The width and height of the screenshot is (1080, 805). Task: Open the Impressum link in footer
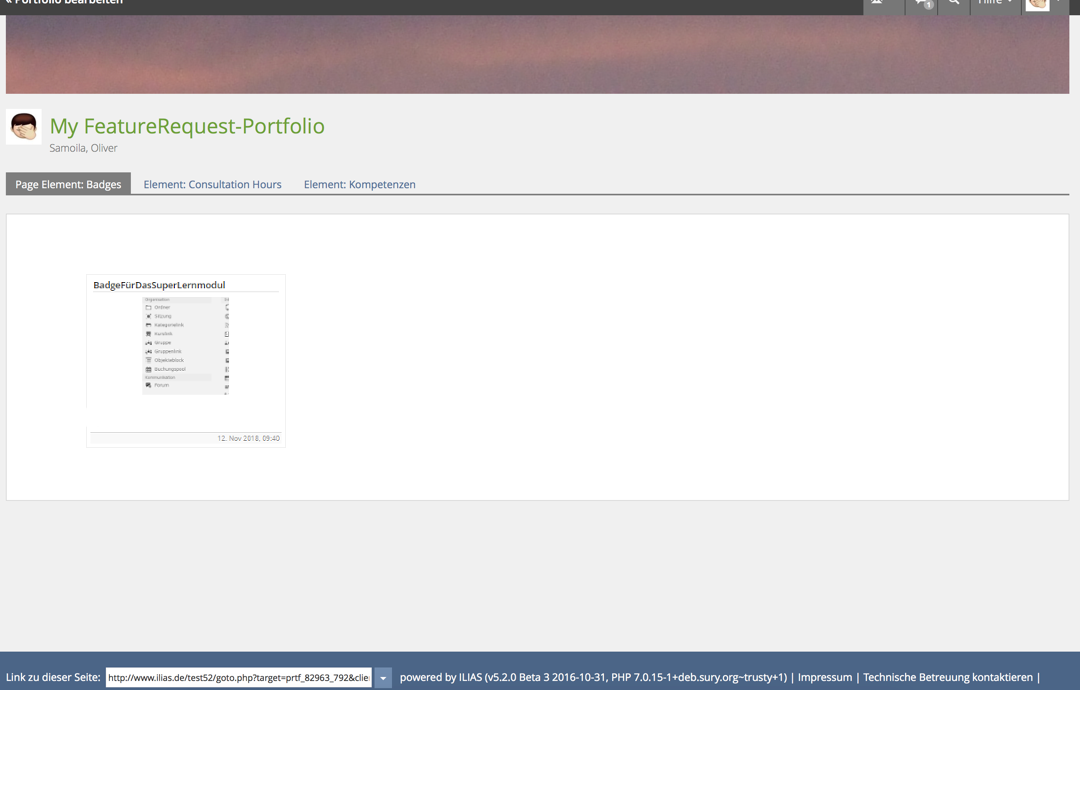pos(824,677)
